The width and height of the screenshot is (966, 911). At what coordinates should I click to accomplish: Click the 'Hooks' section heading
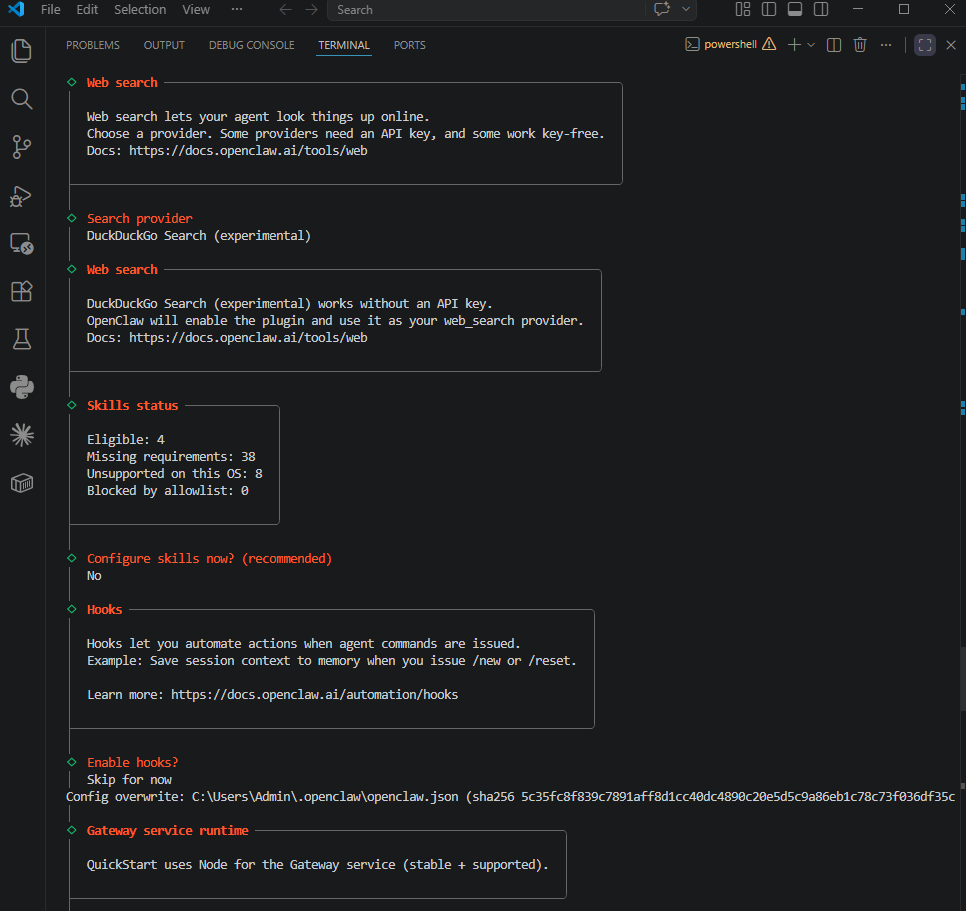pos(105,609)
